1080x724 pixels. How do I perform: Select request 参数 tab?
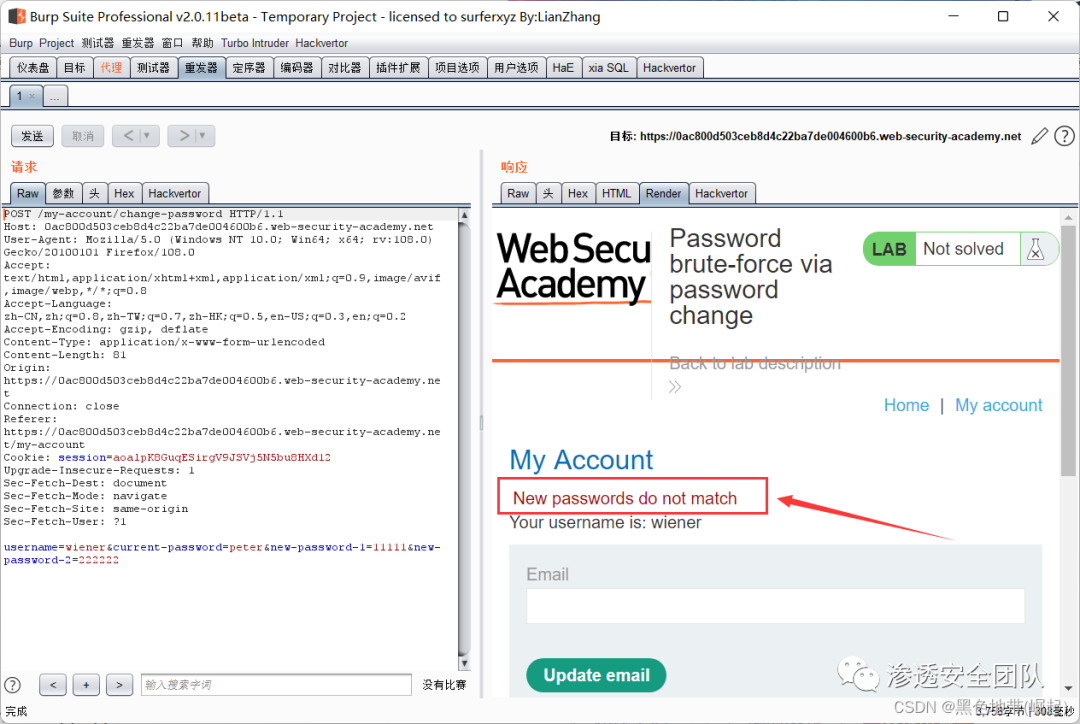click(63, 194)
